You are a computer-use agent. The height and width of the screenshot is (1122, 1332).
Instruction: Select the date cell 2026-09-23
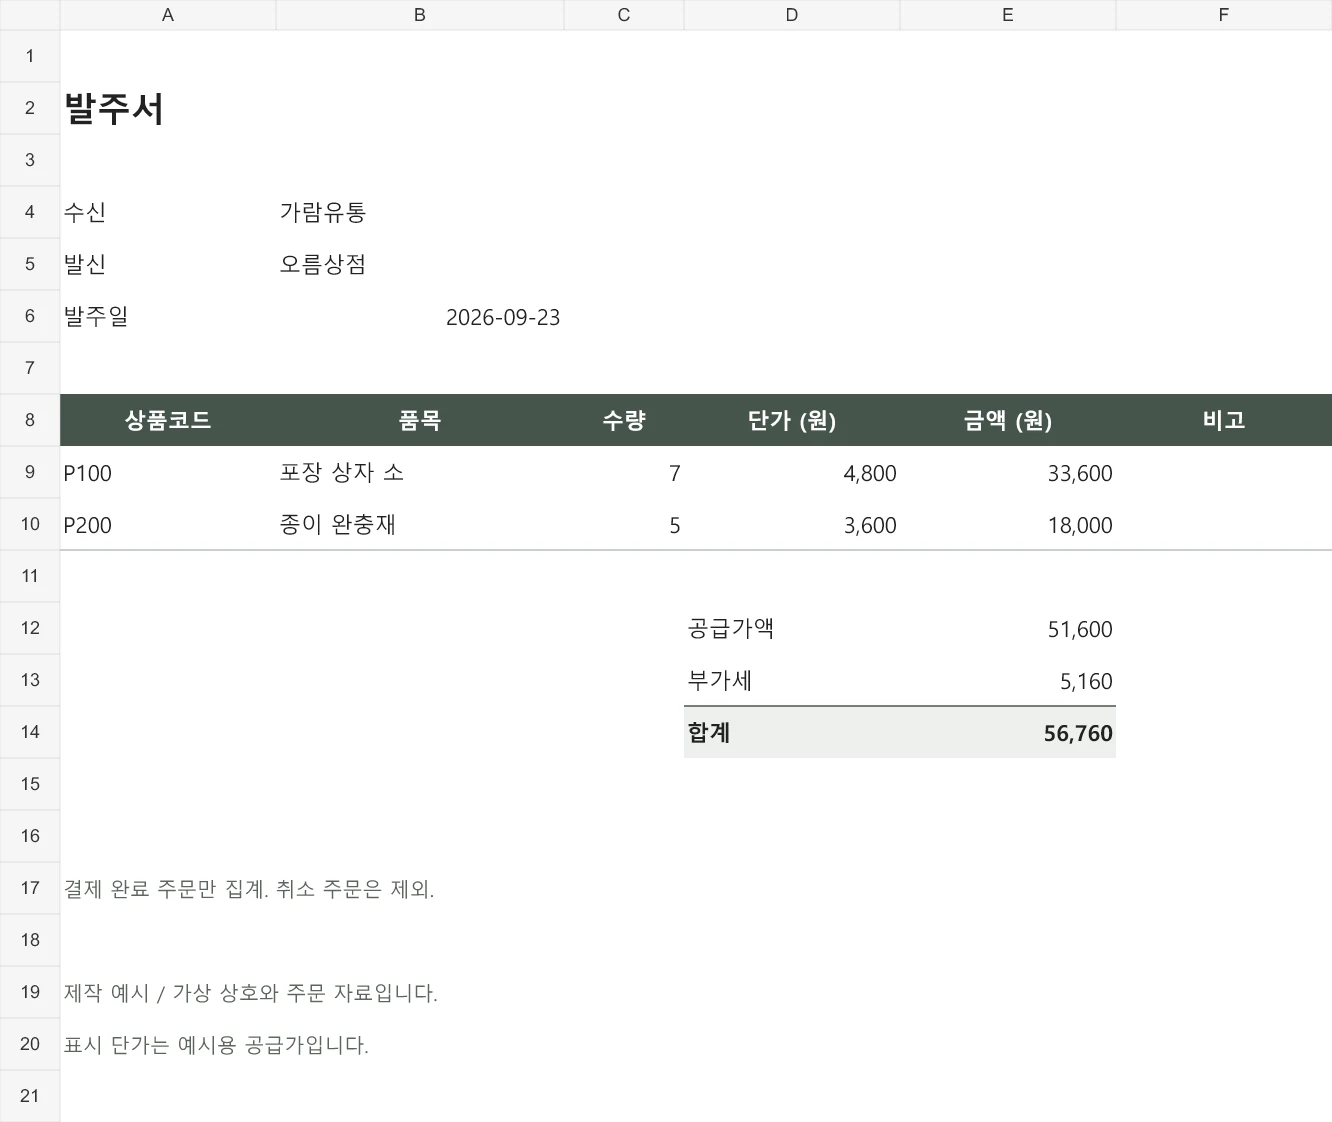click(420, 316)
